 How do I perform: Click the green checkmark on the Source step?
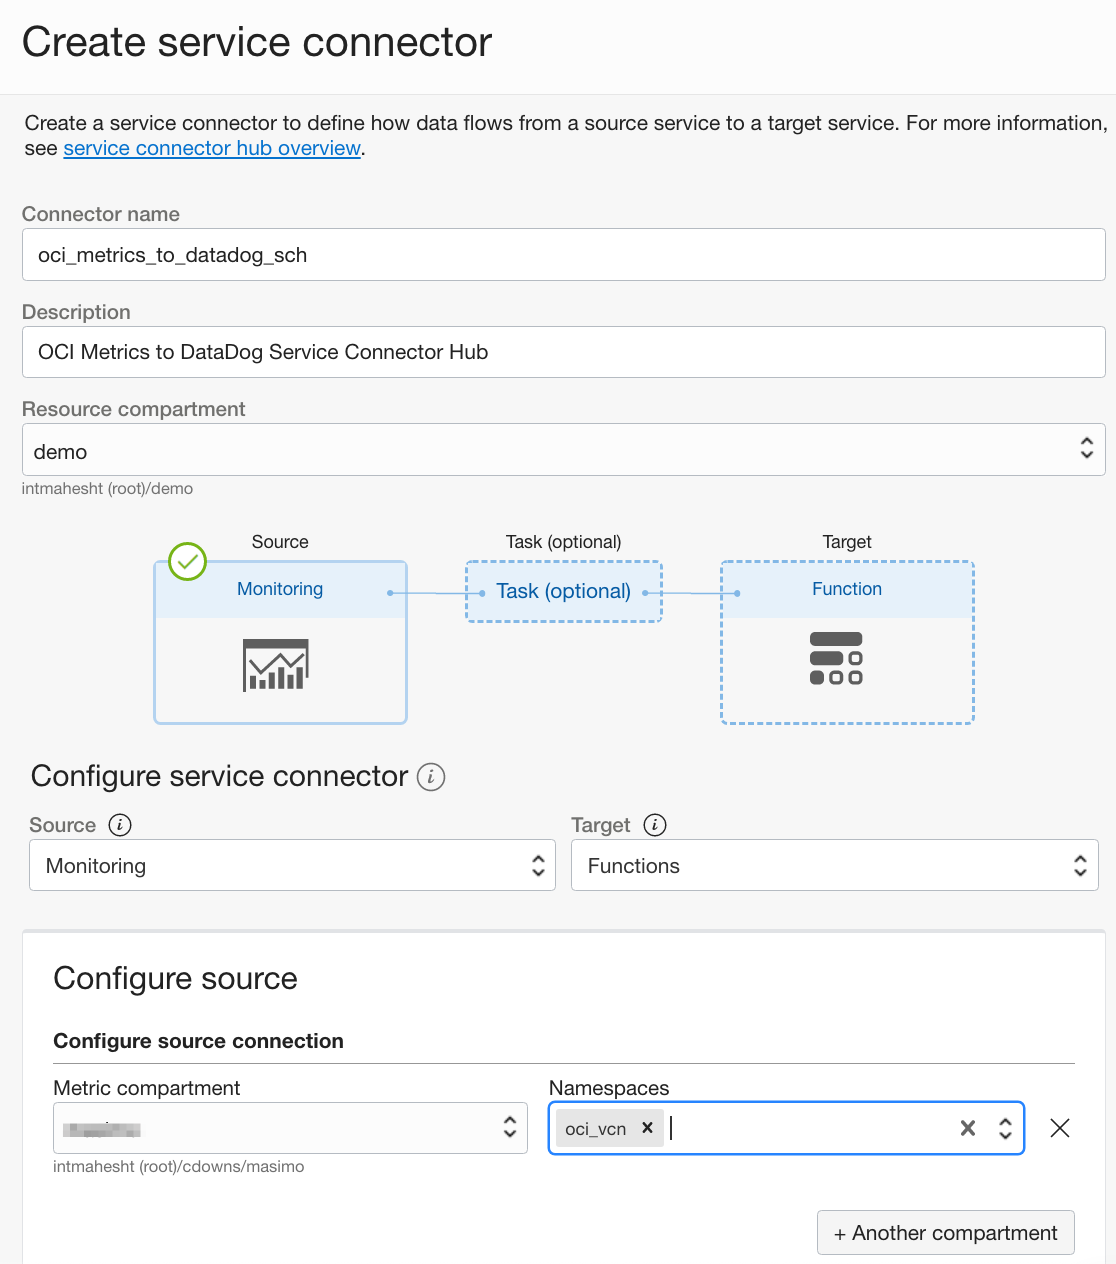[187, 562]
